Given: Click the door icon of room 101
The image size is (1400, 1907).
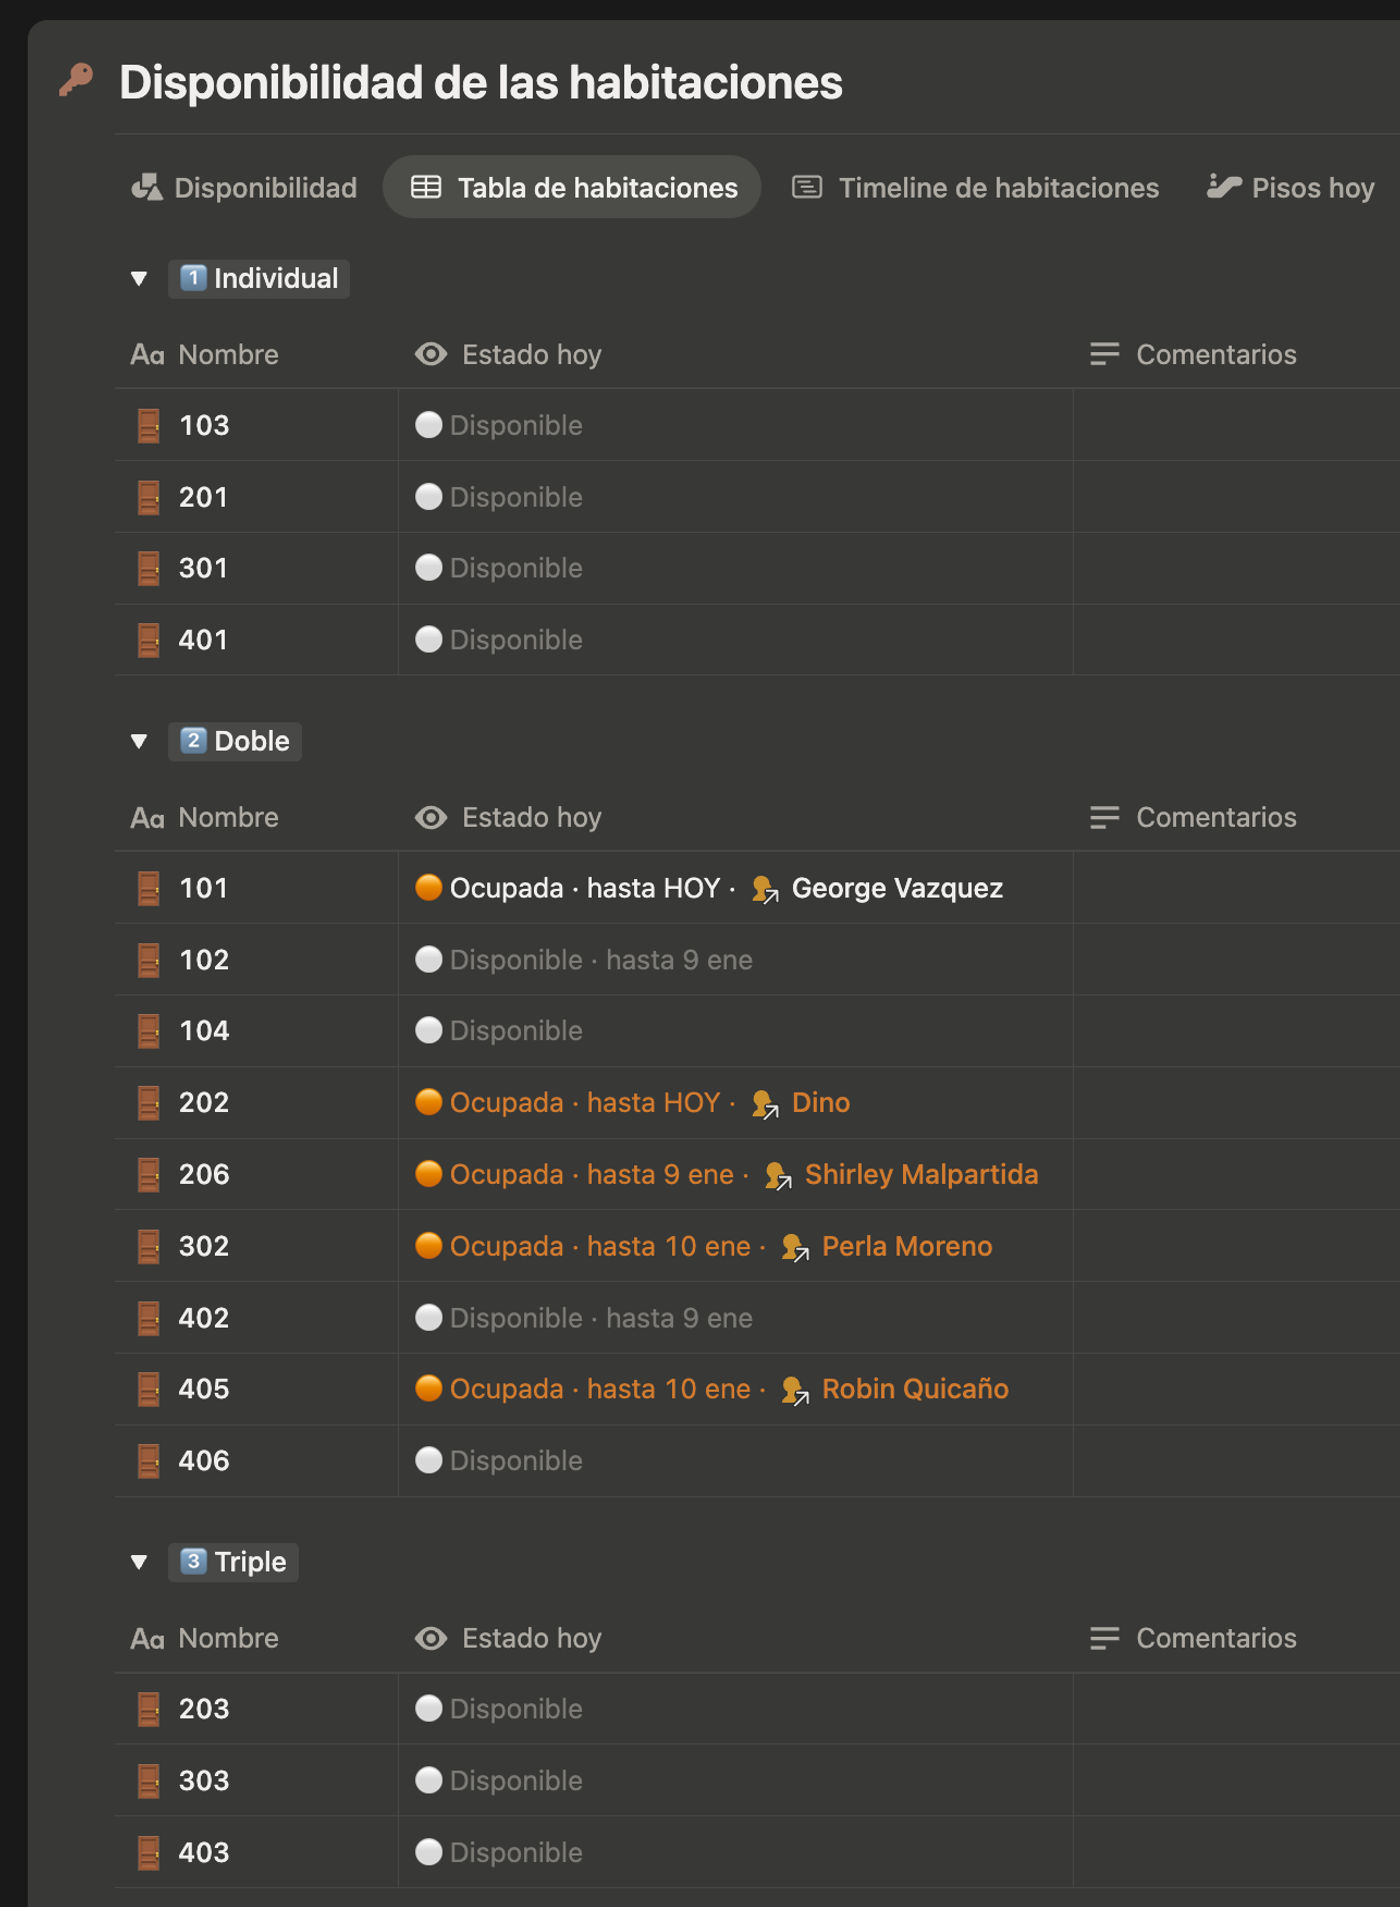Looking at the screenshot, I should pyautogui.click(x=149, y=888).
